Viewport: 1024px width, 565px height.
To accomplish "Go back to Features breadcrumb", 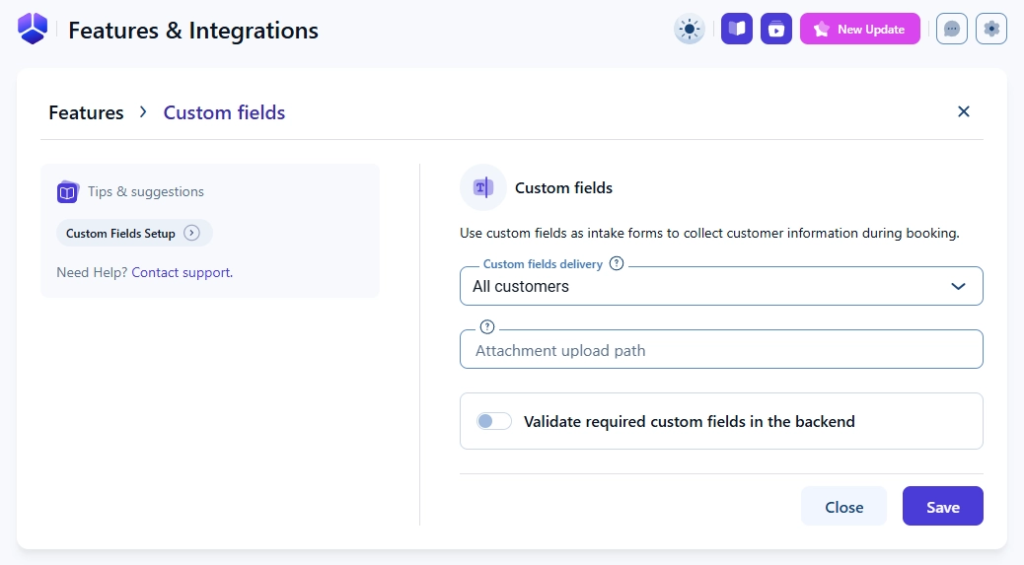I will 86,113.
